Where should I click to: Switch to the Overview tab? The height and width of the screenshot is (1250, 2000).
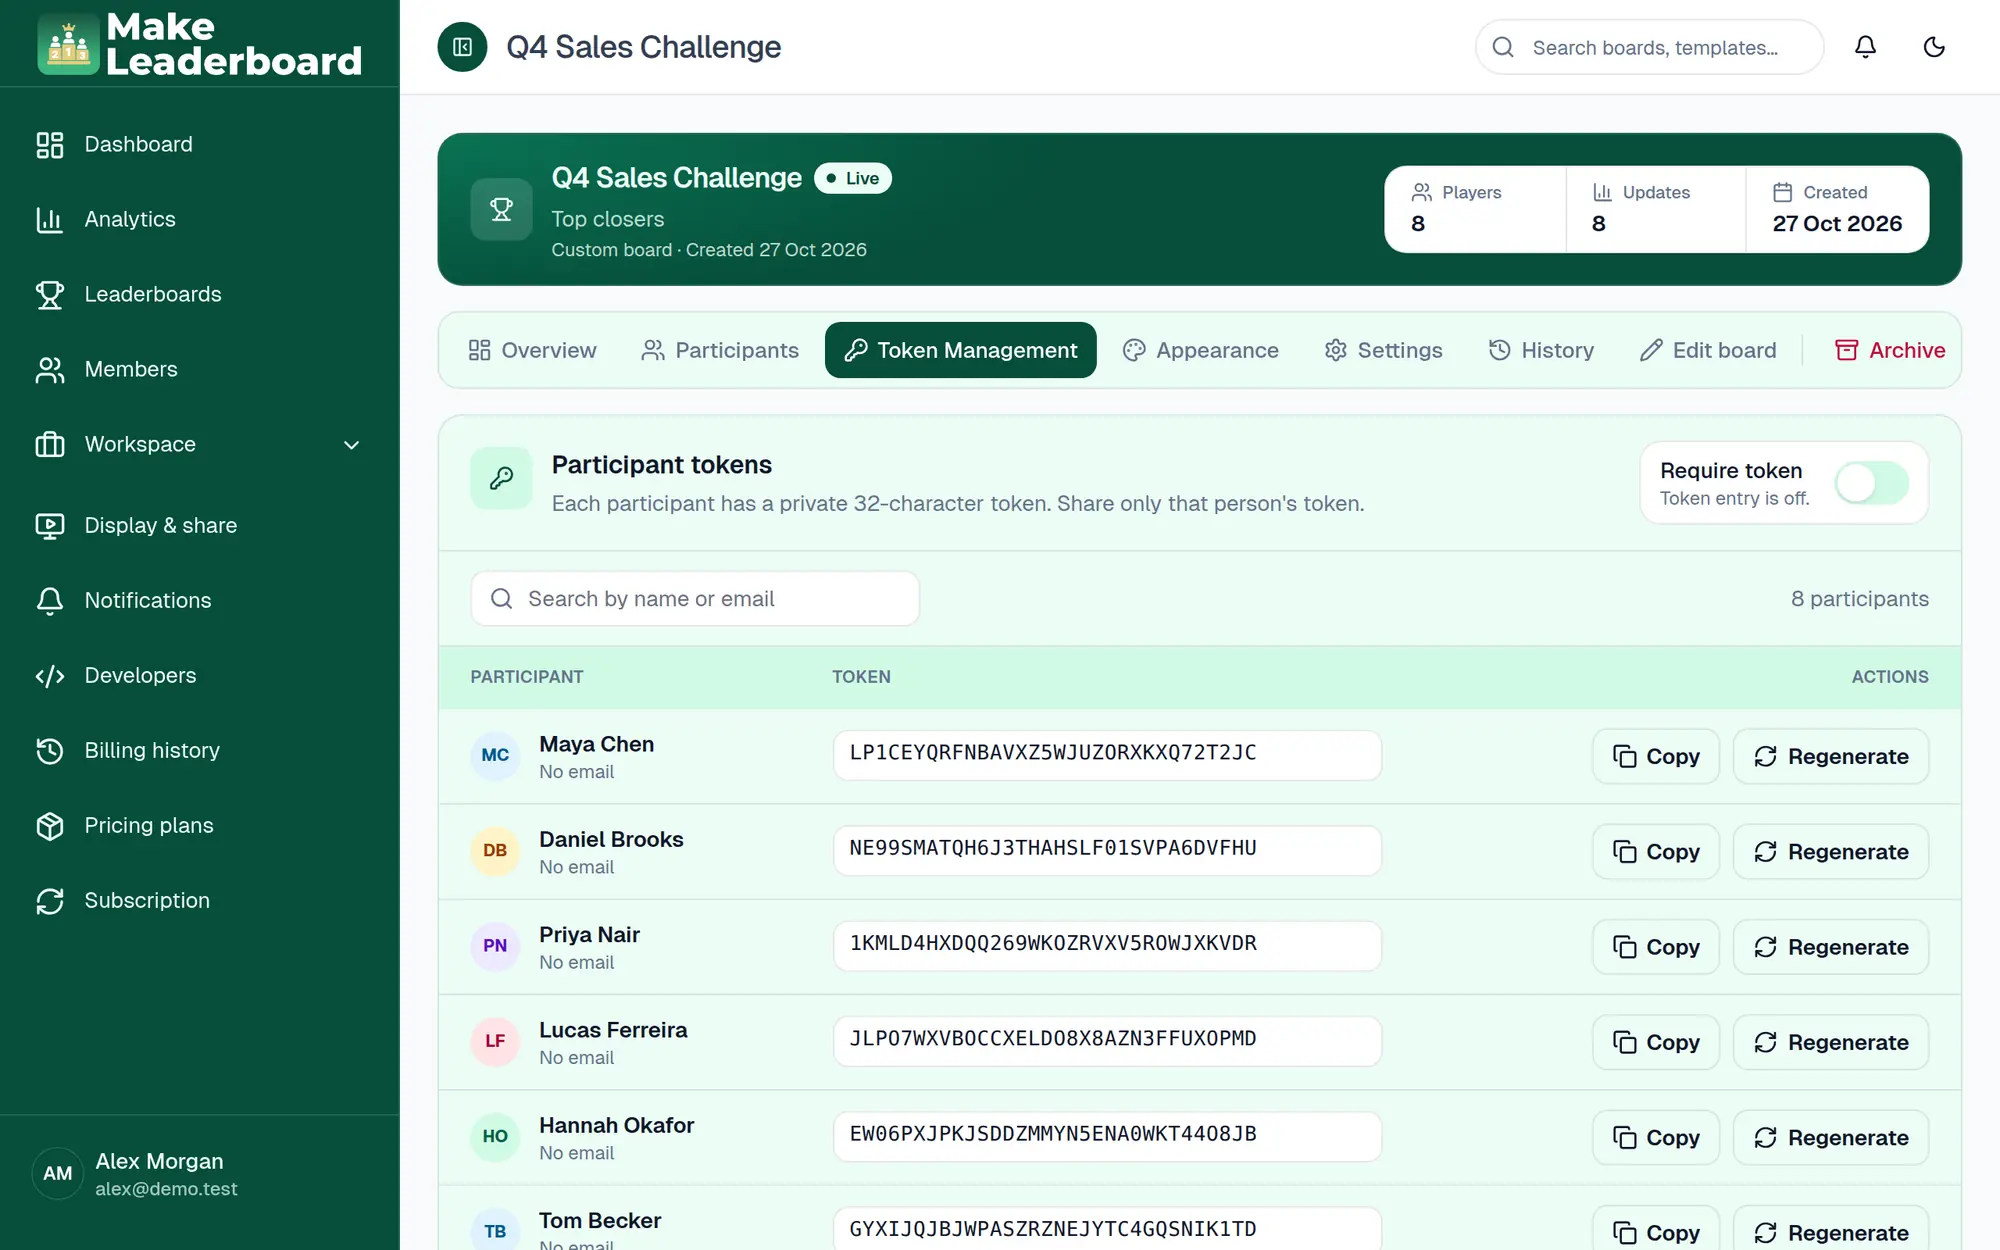pos(532,350)
